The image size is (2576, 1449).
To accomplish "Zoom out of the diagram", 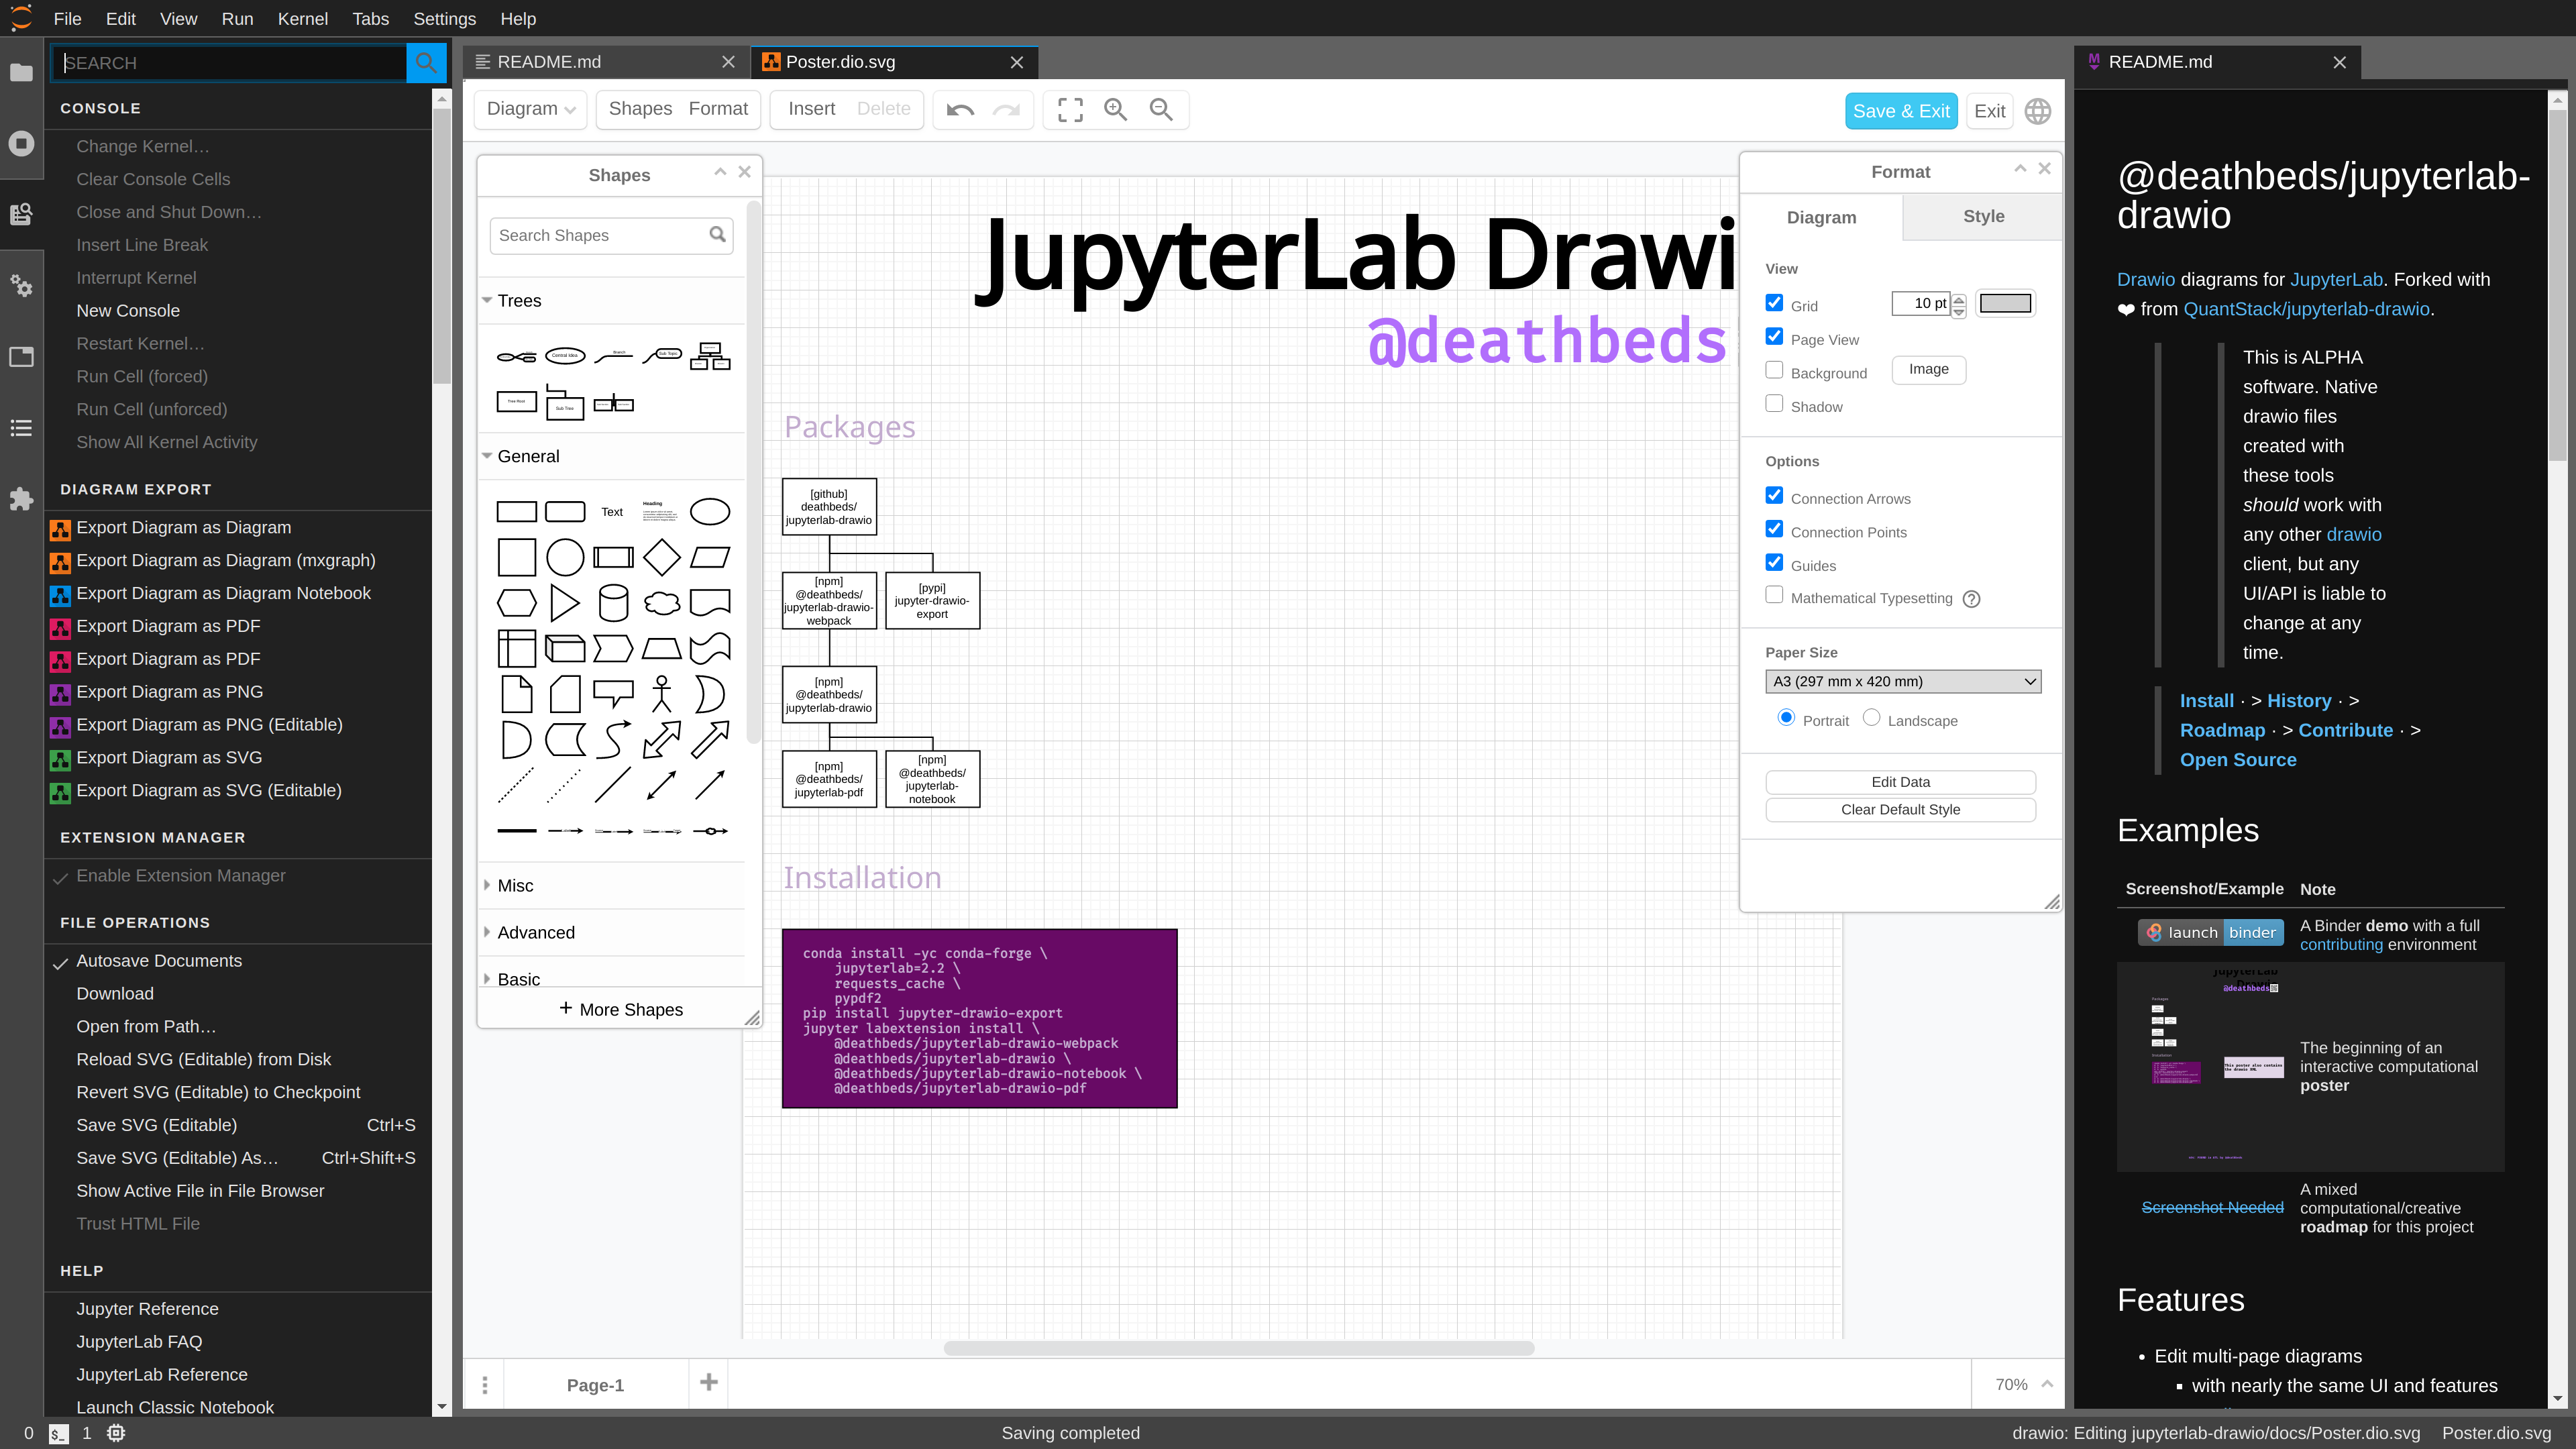I will pyautogui.click(x=1160, y=109).
